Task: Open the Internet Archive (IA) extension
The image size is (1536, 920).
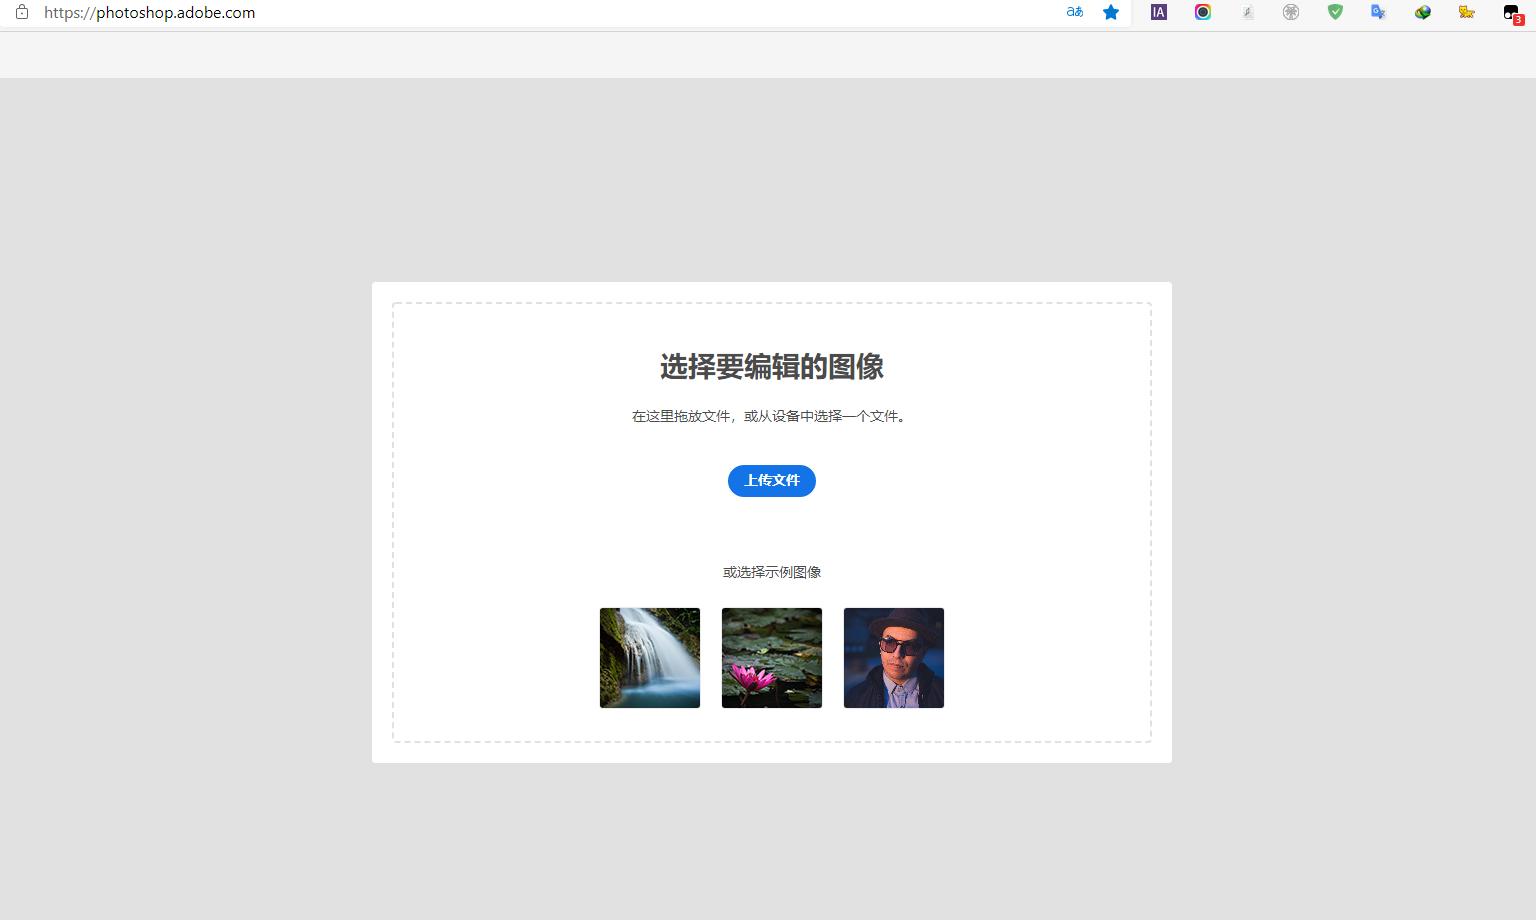Action: click(1157, 12)
